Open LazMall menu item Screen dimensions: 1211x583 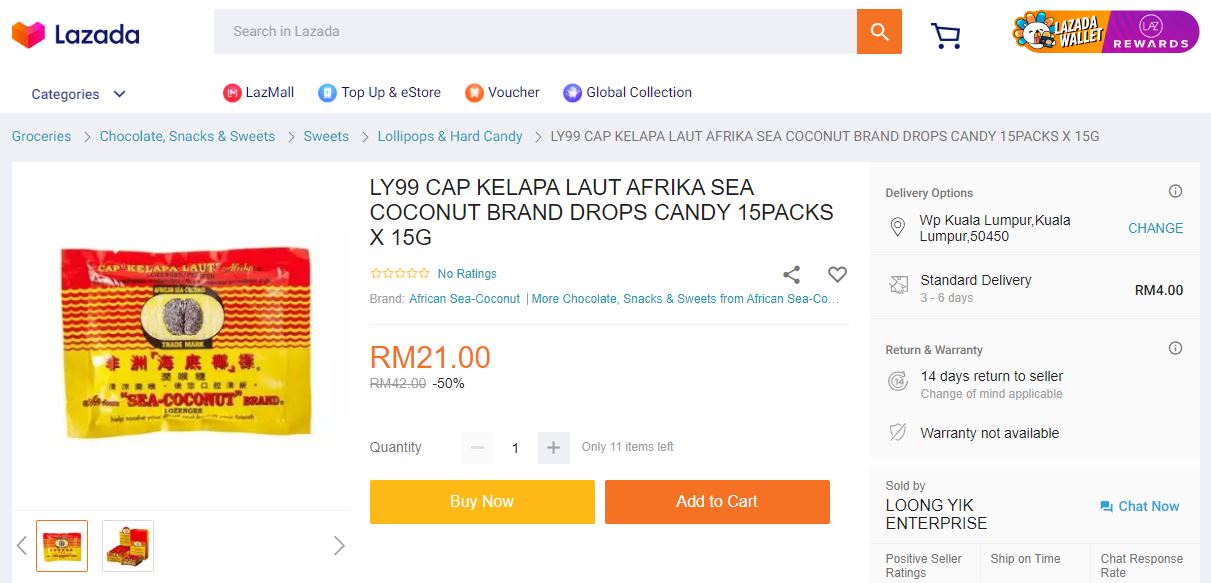pos(258,93)
